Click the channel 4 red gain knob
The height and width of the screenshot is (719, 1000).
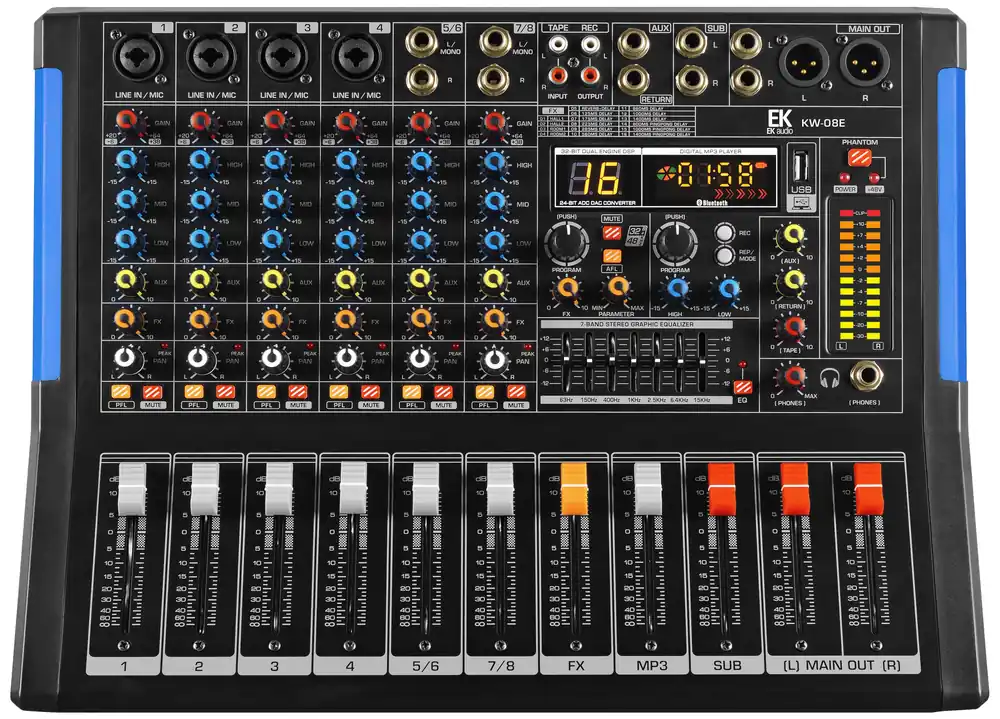pyautogui.click(x=345, y=123)
